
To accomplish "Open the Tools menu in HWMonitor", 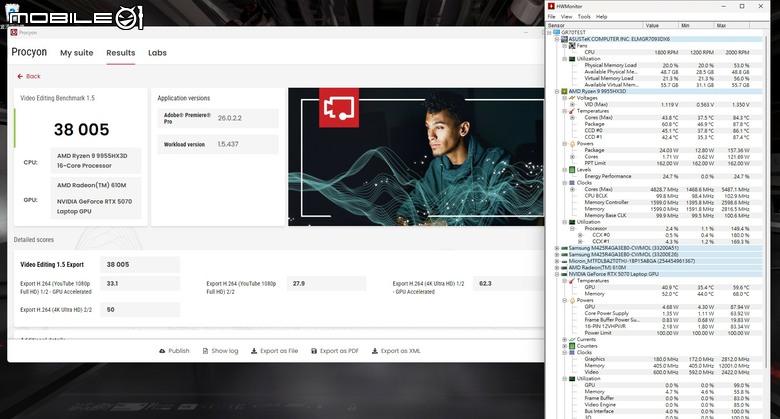I will point(584,16).
